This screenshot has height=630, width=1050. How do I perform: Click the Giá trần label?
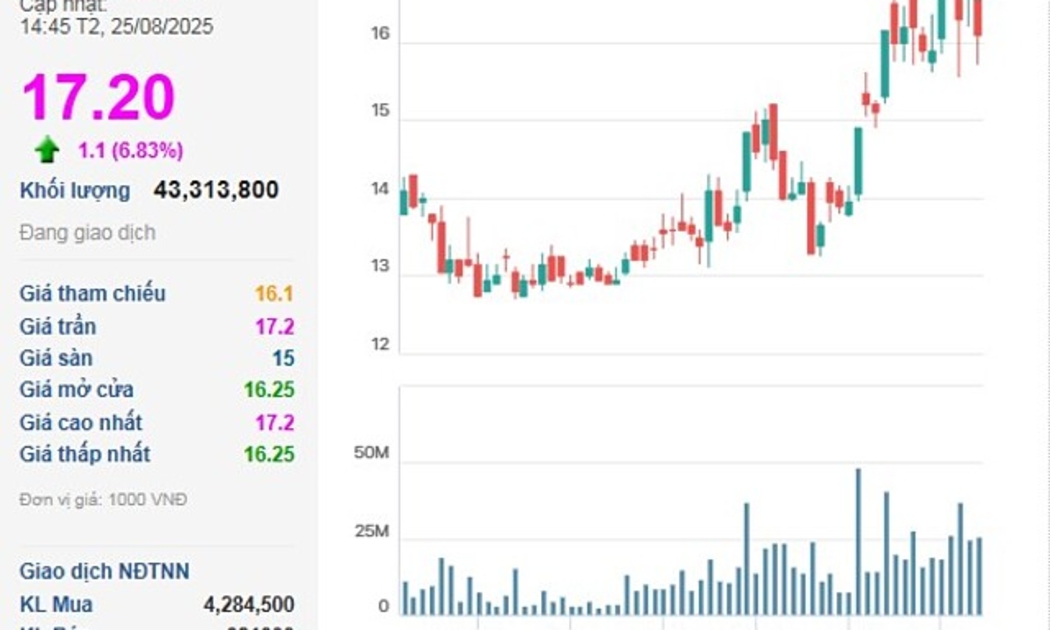pyautogui.click(x=58, y=326)
